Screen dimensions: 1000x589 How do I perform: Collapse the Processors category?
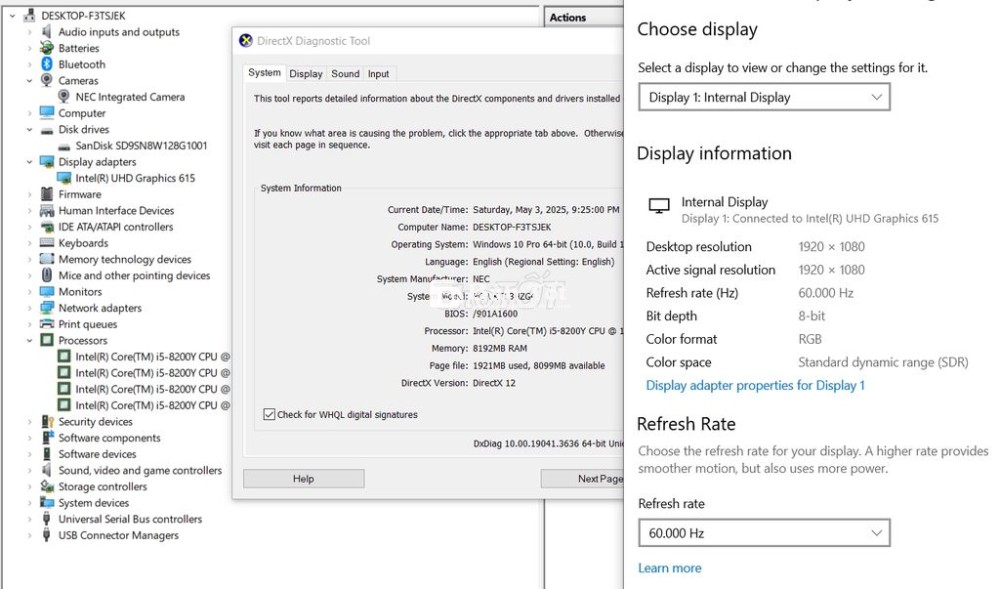click(x=29, y=340)
